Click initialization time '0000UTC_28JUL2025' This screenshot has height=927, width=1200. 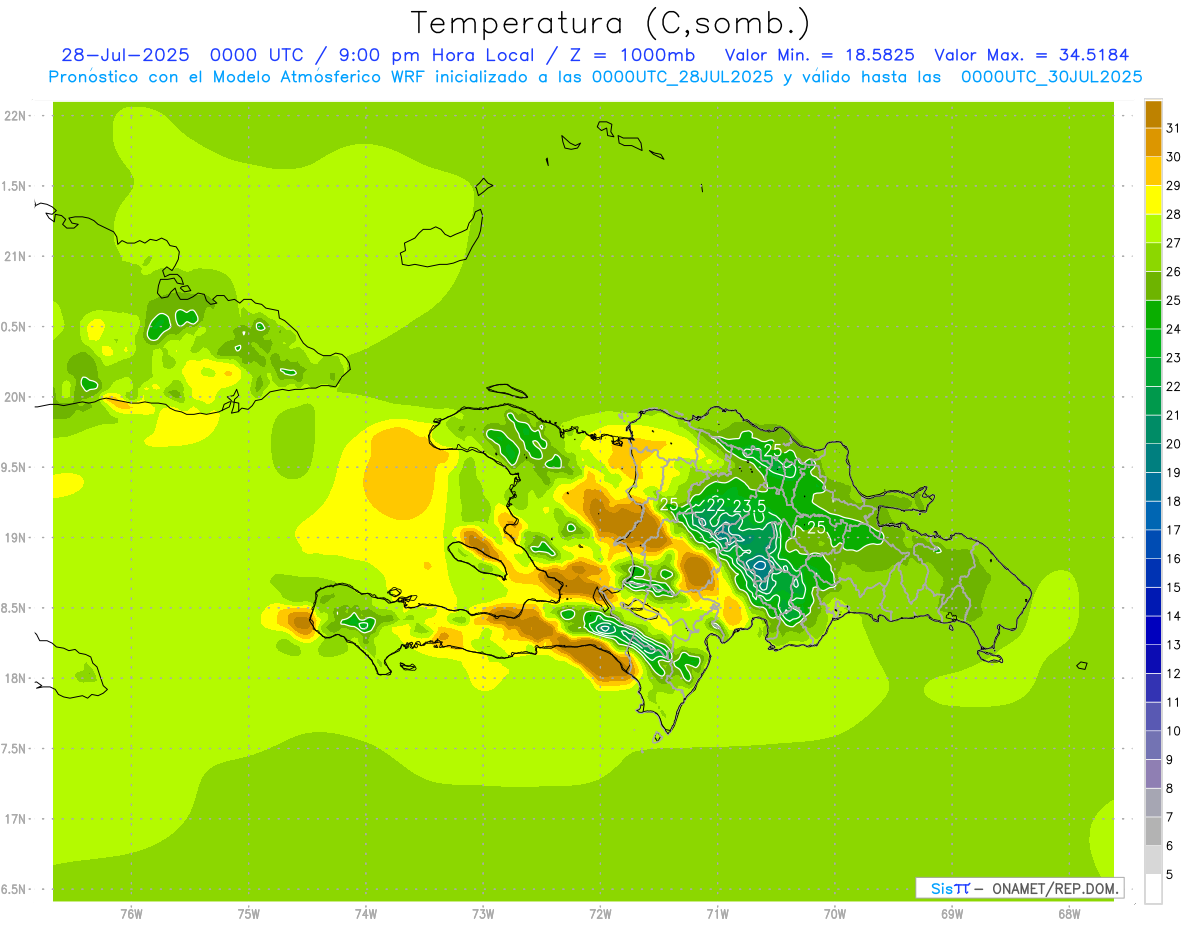(682, 77)
